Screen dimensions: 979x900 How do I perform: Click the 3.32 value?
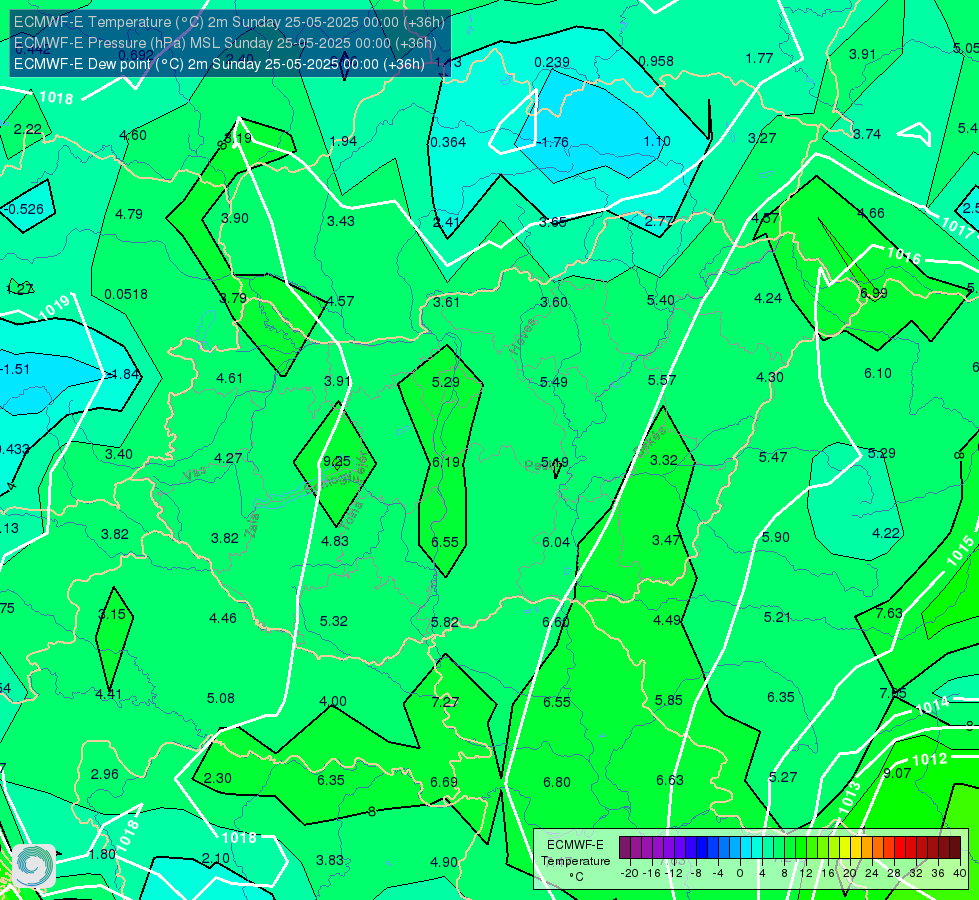point(663,460)
